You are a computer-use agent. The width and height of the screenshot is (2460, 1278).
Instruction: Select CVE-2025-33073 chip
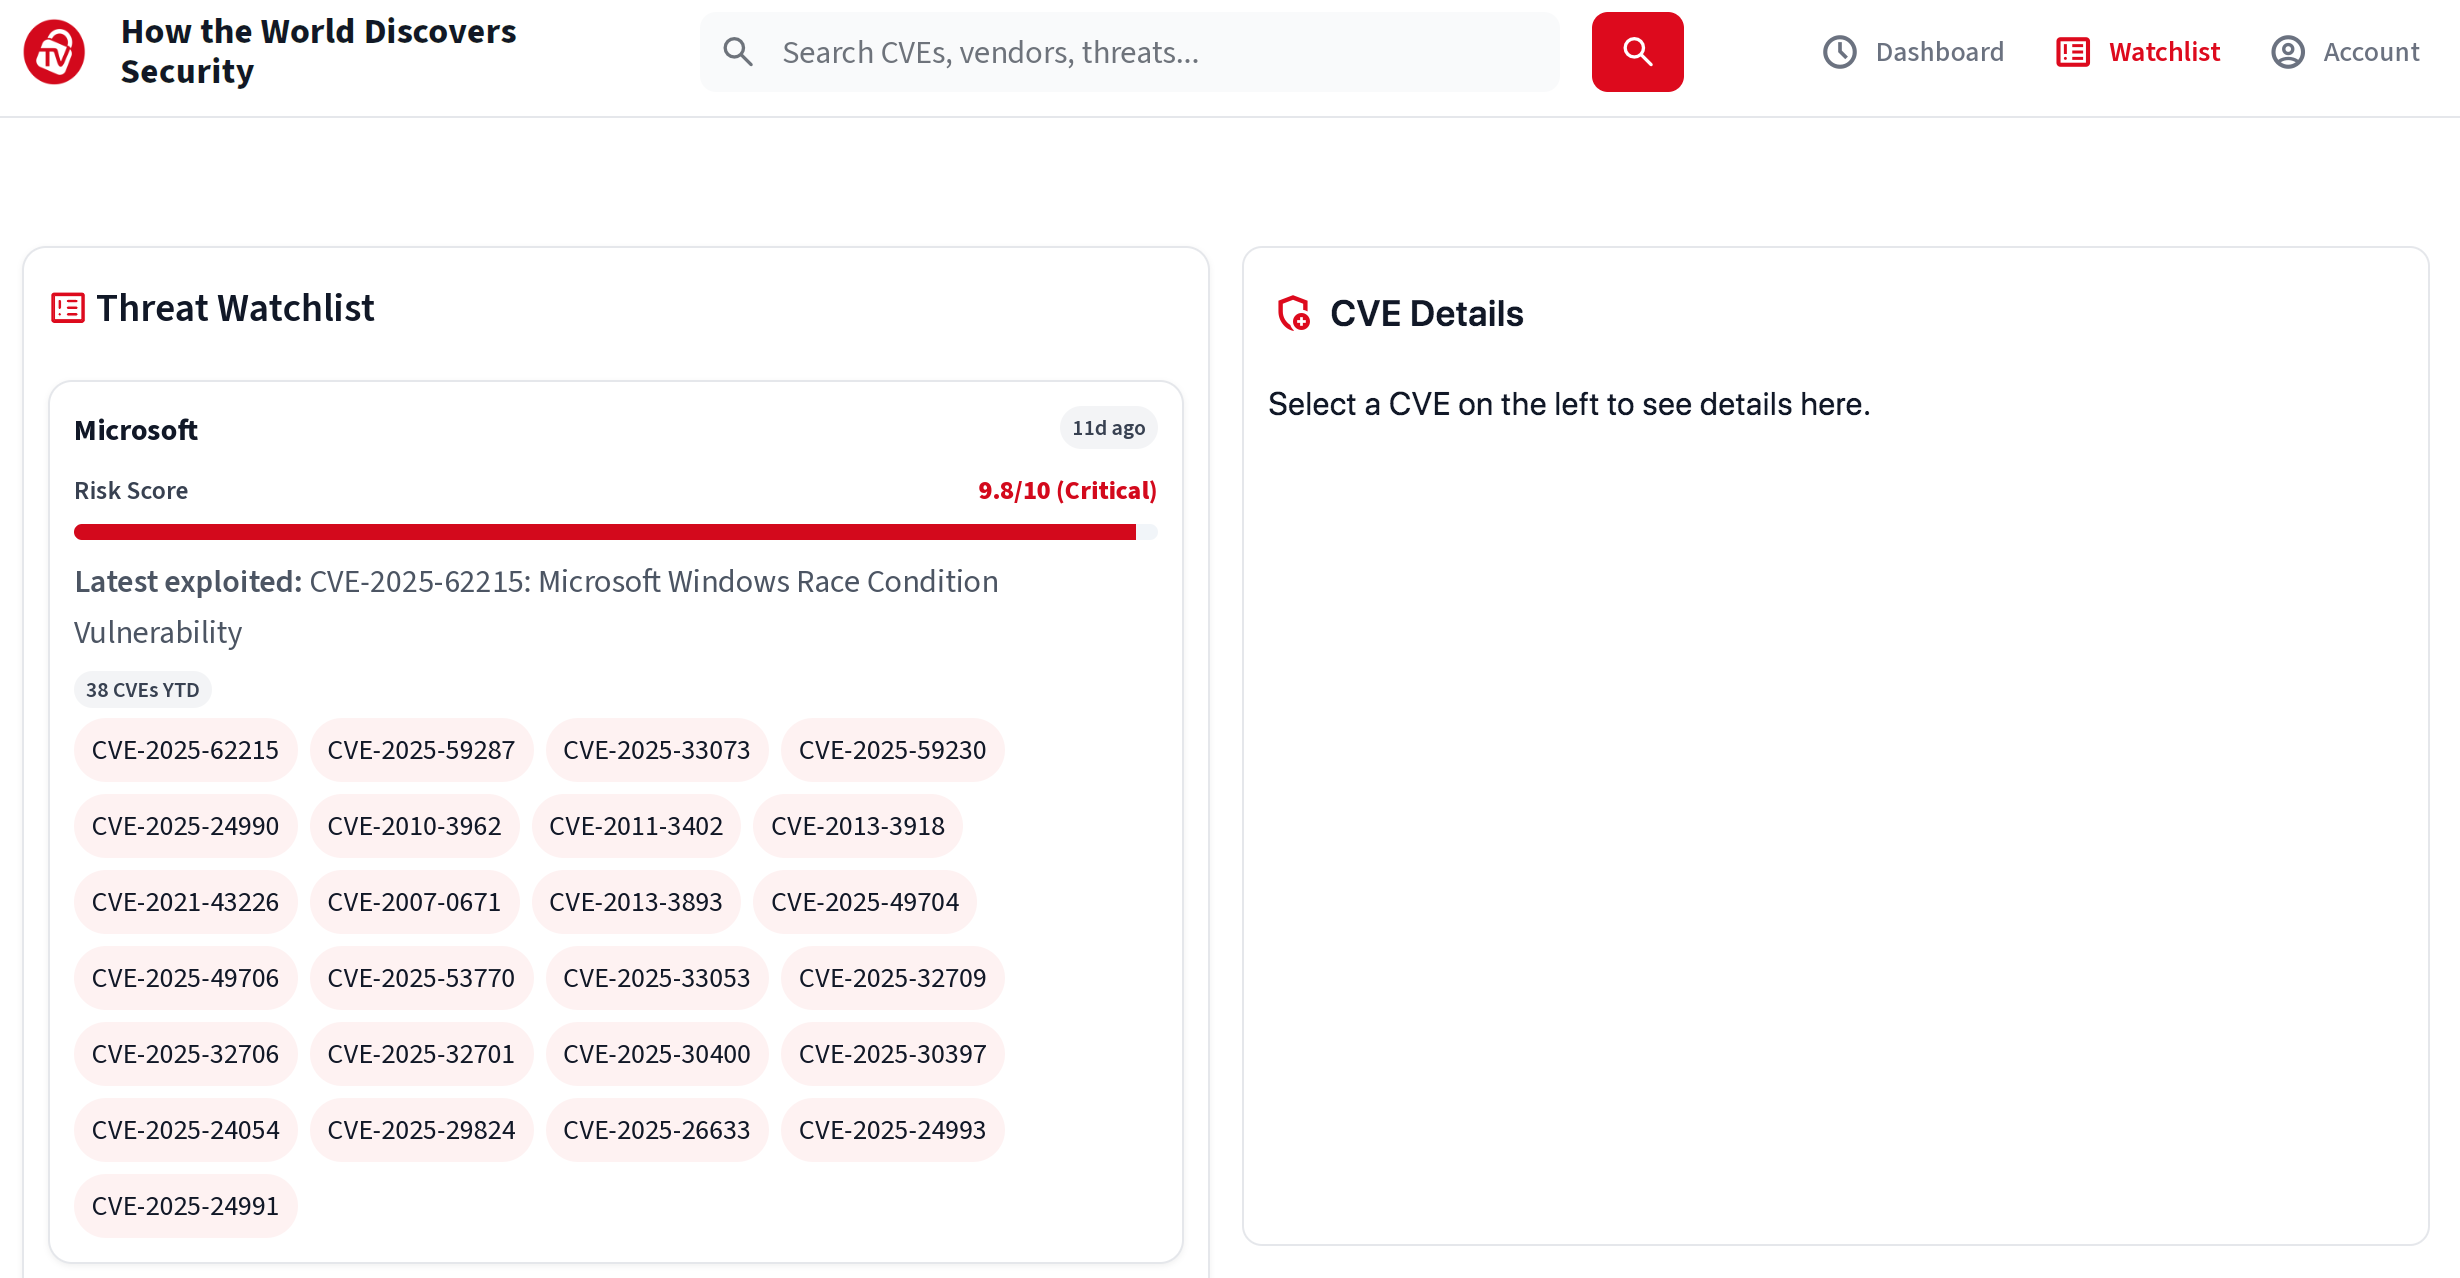click(x=657, y=750)
